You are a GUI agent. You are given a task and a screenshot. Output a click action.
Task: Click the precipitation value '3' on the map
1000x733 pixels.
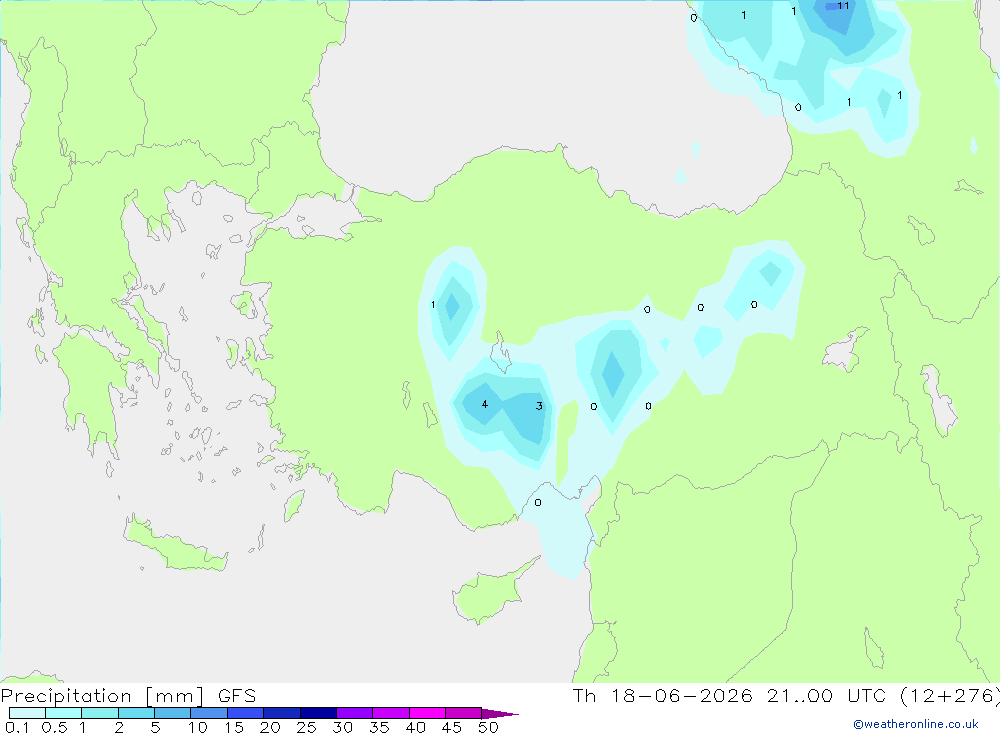pos(539,406)
